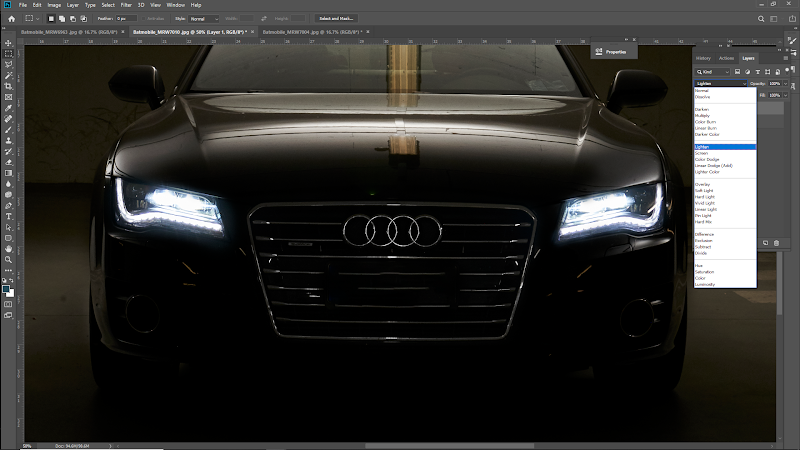Switch to the History tab
800x450 pixels.
703,58
